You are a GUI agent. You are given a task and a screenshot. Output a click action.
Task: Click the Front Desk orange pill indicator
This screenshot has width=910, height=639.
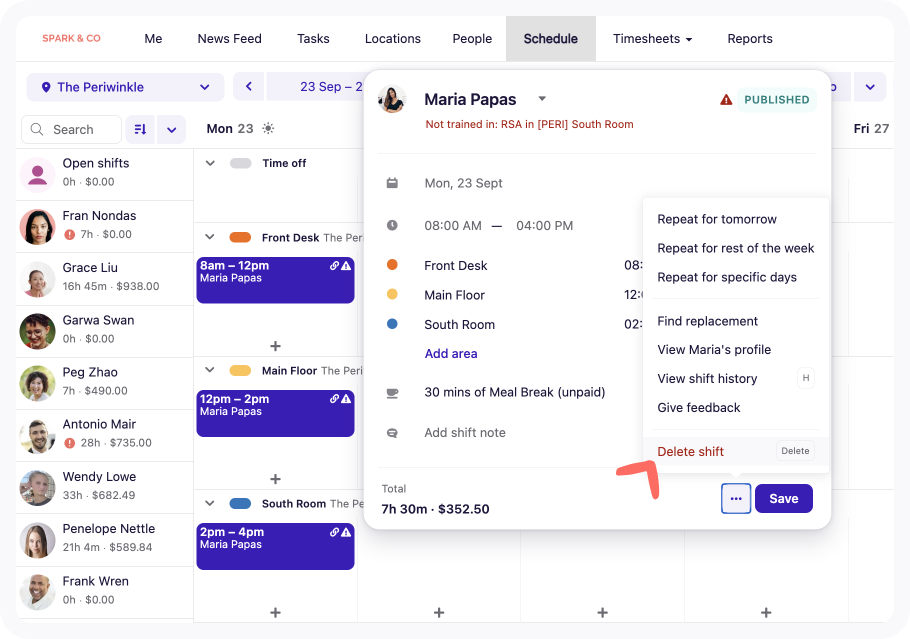pos(240,237)
